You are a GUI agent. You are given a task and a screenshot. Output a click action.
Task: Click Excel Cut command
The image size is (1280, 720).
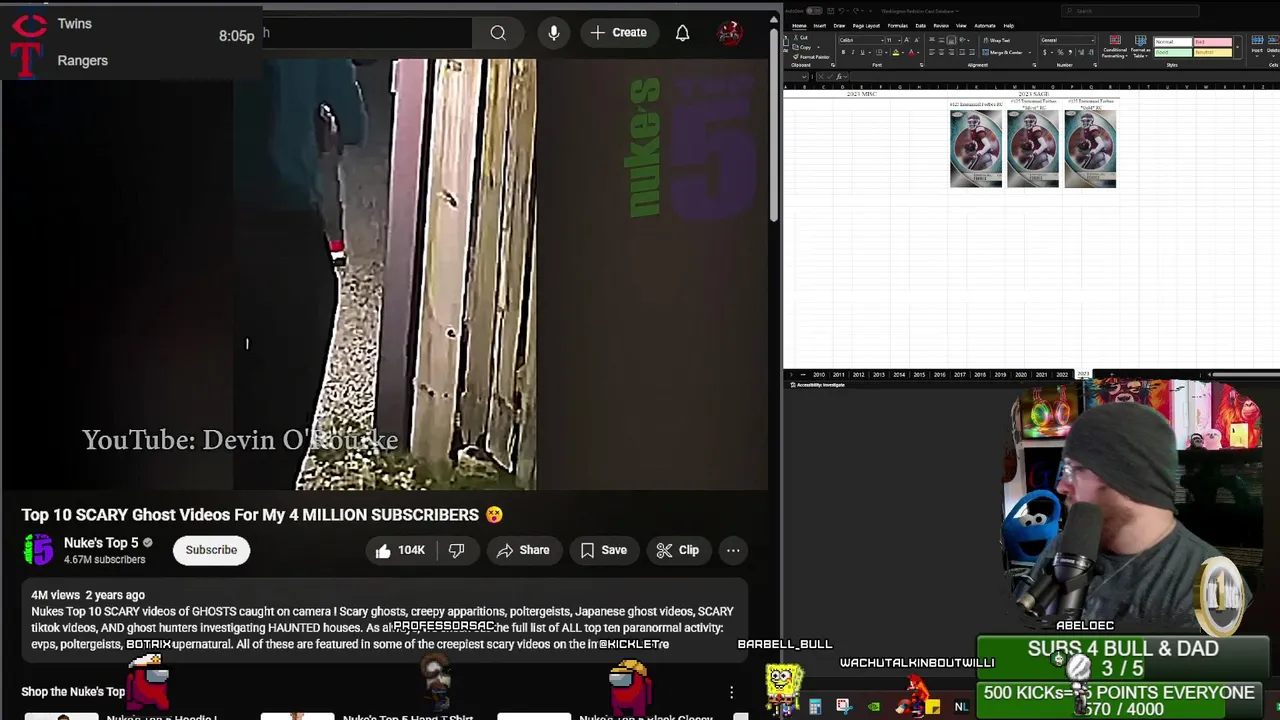[x=802, y=37]
